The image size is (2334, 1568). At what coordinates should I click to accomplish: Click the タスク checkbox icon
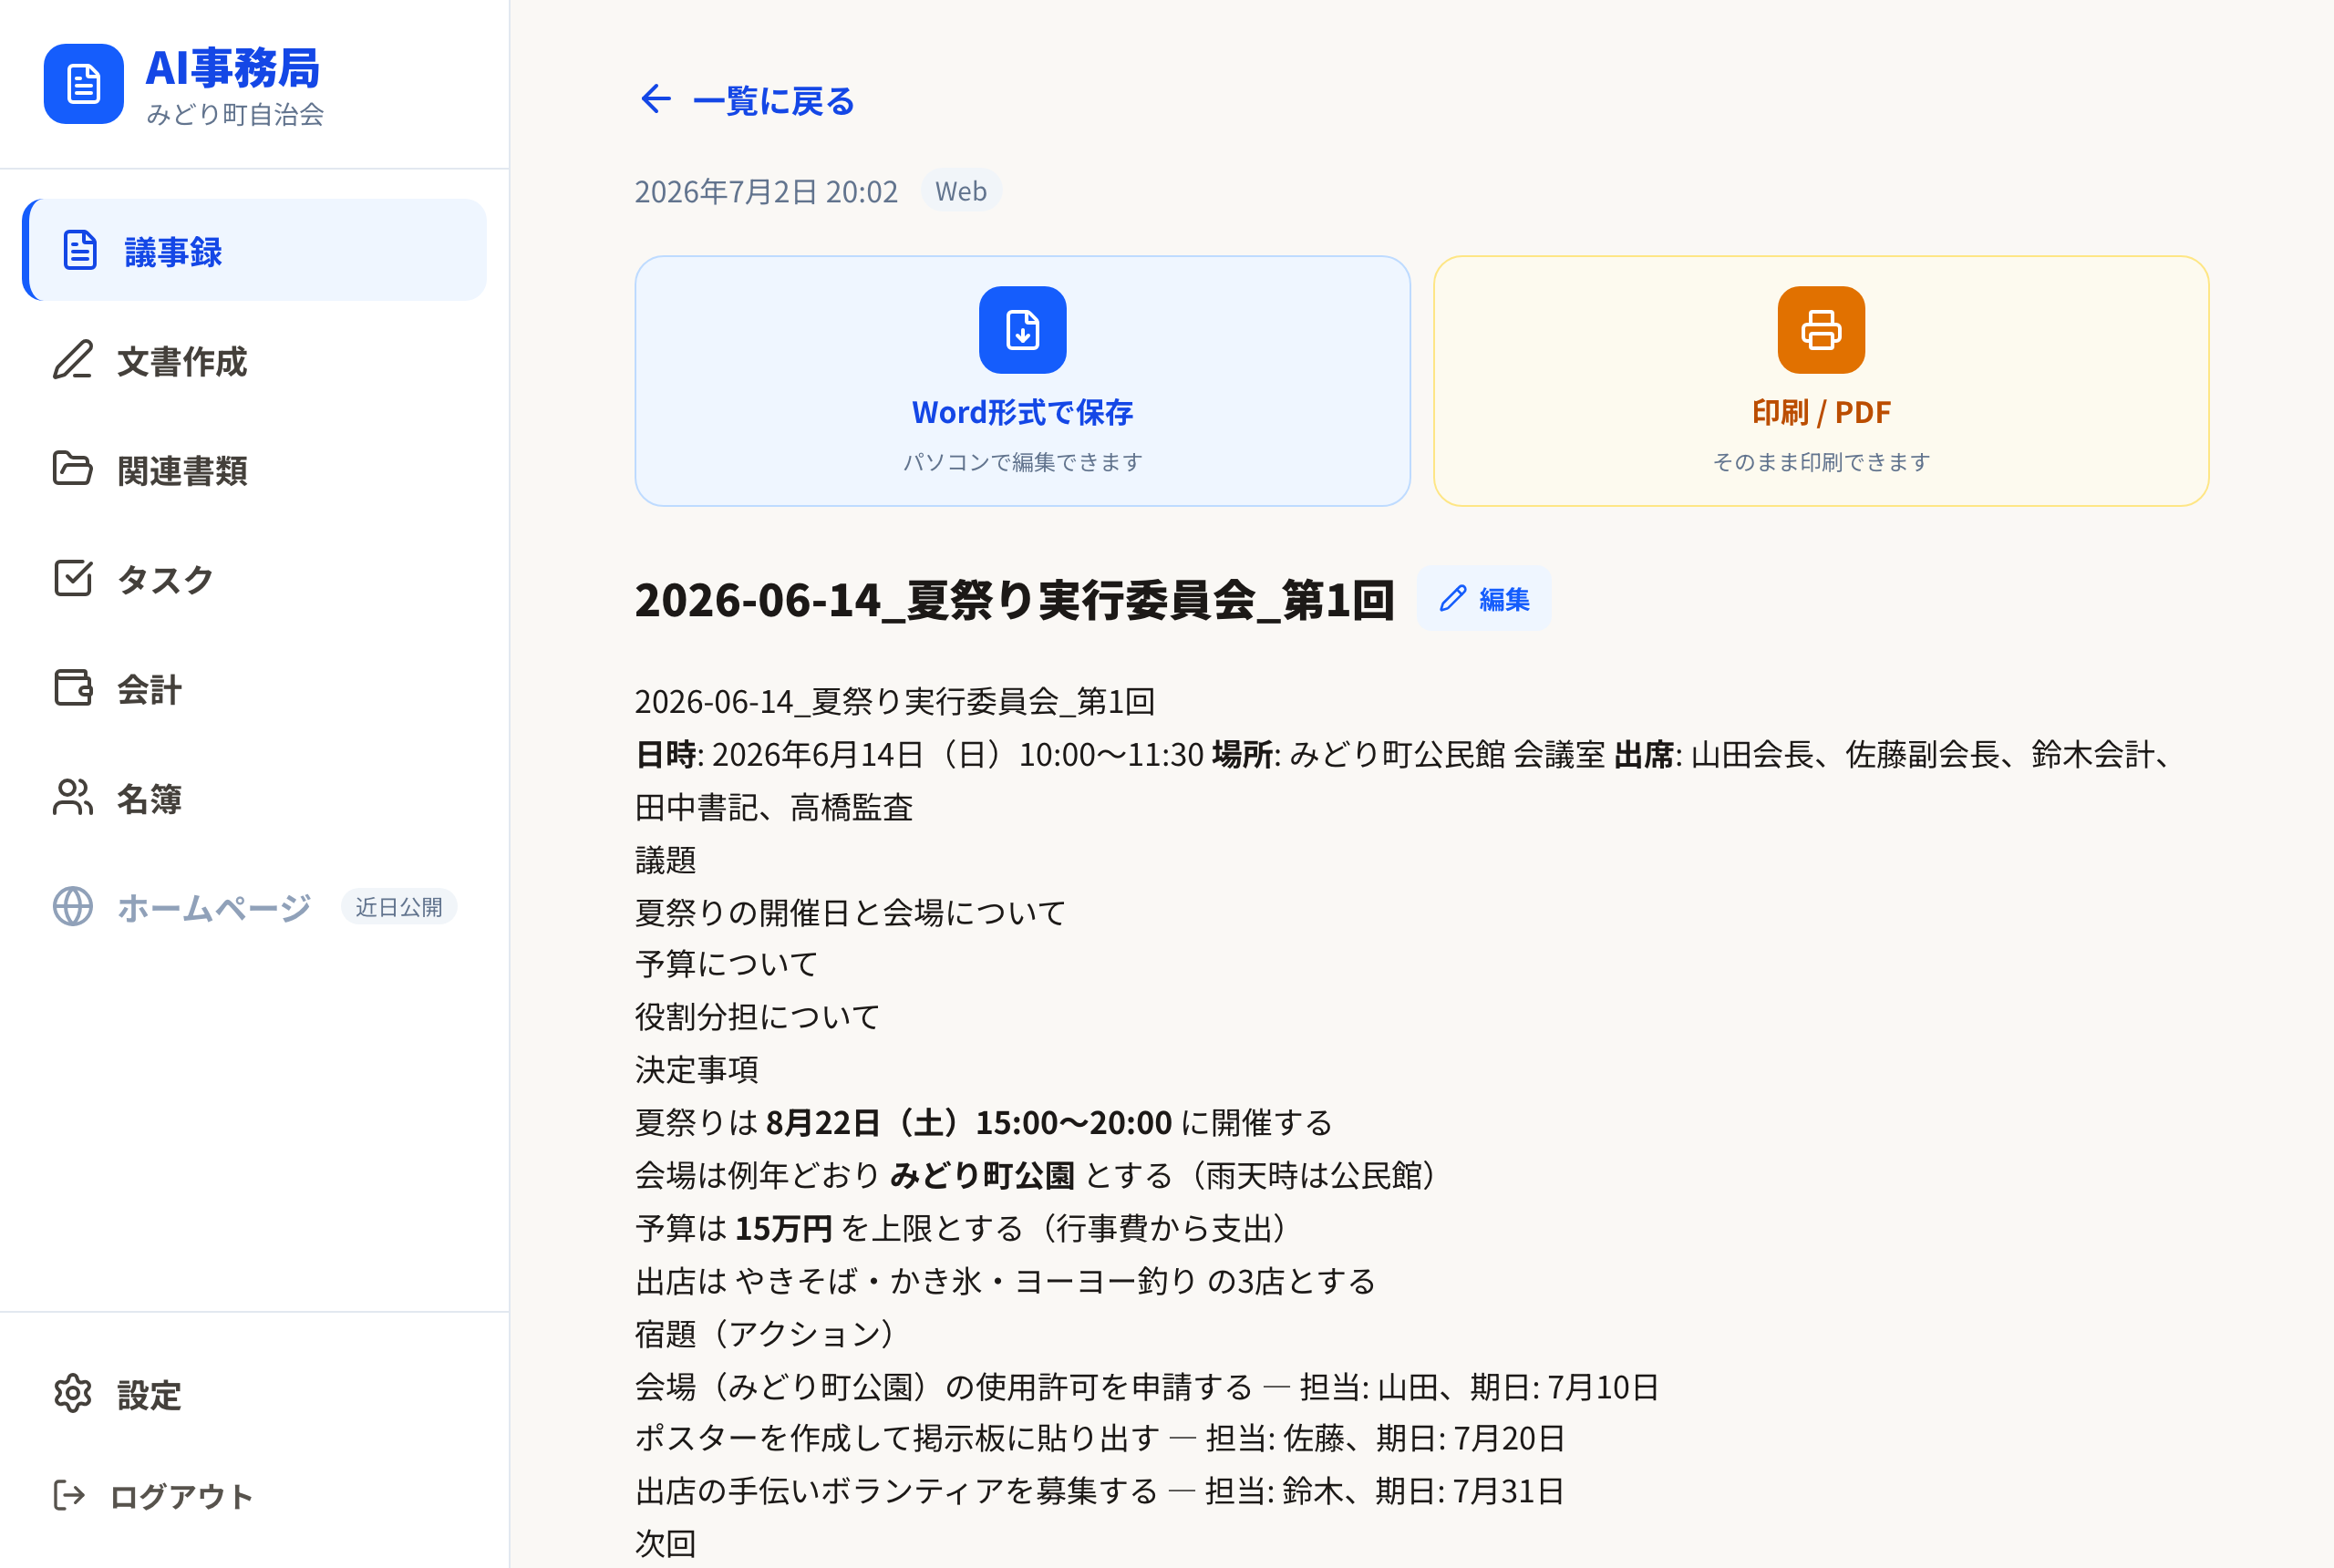tap(73, 578)
